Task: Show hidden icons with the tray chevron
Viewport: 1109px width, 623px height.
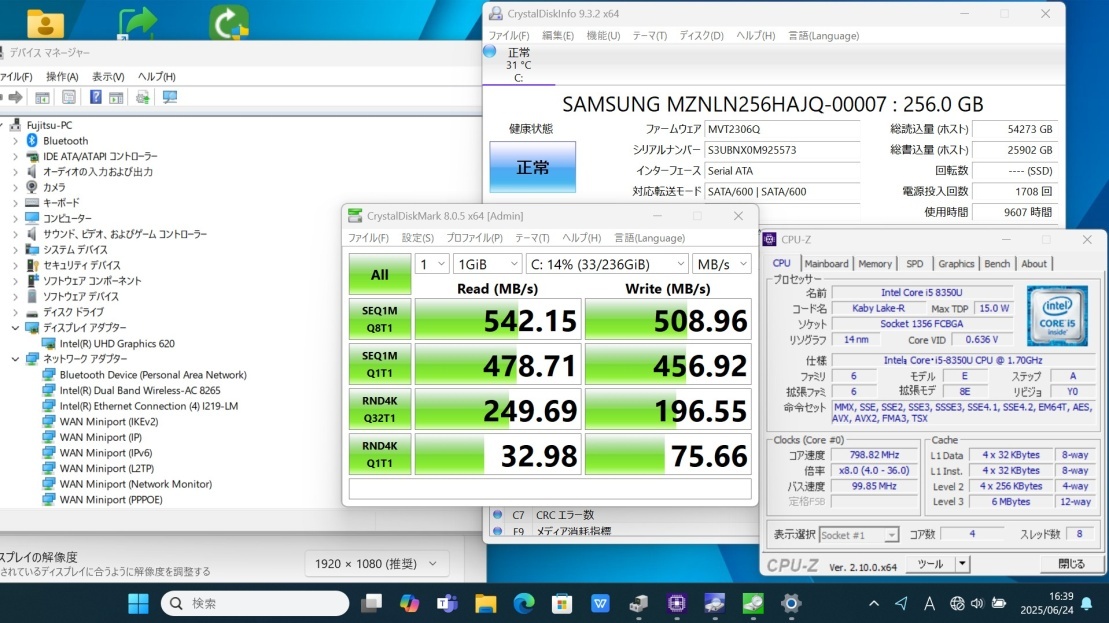Action: (874, 603)
